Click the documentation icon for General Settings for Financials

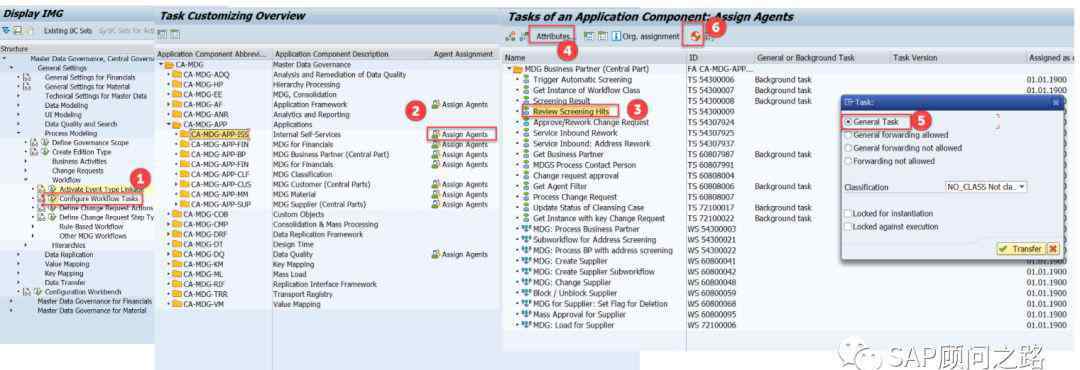[28, 78]
